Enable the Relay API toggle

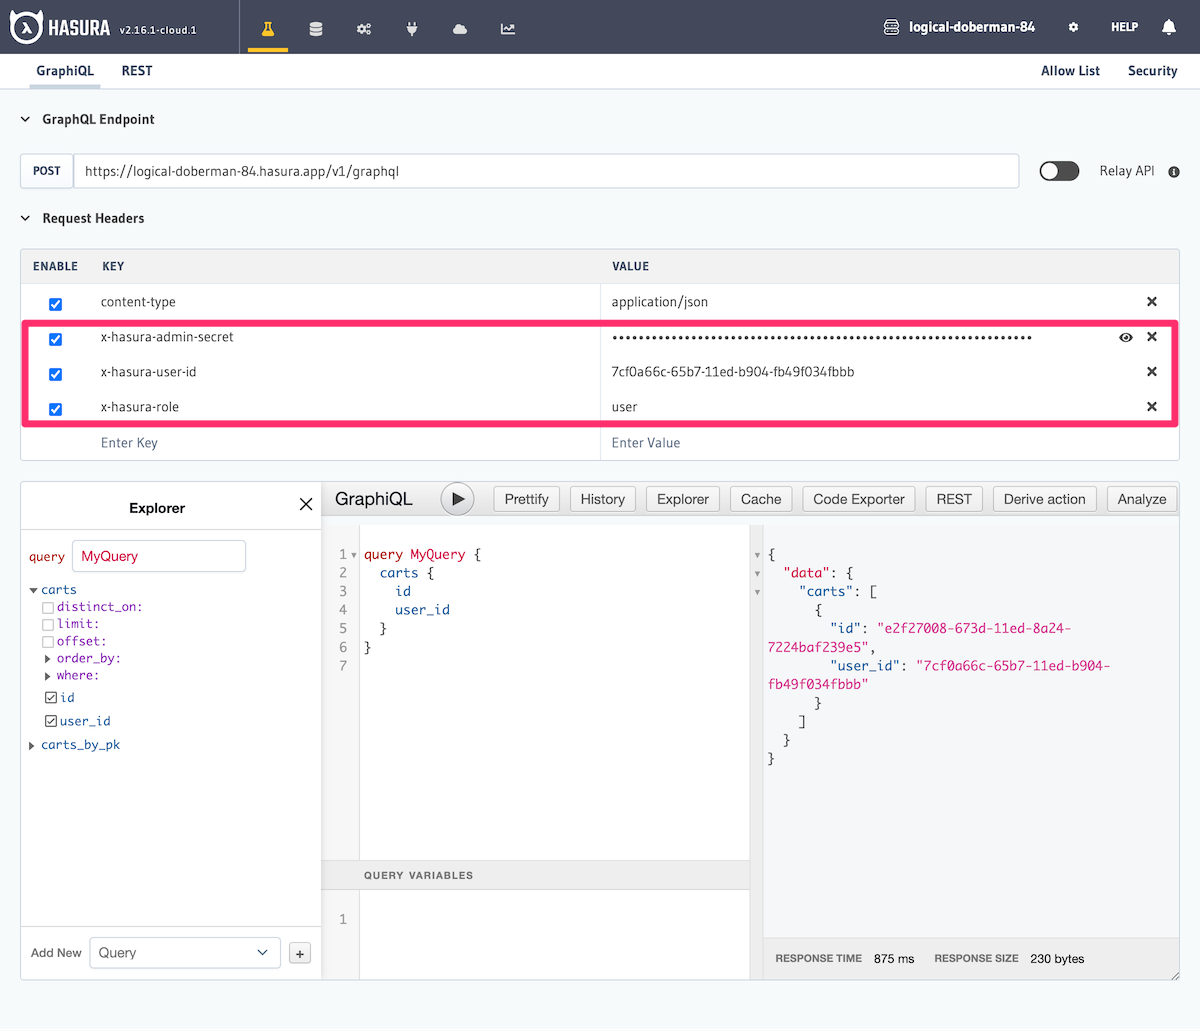click(x=1059, y=171)
